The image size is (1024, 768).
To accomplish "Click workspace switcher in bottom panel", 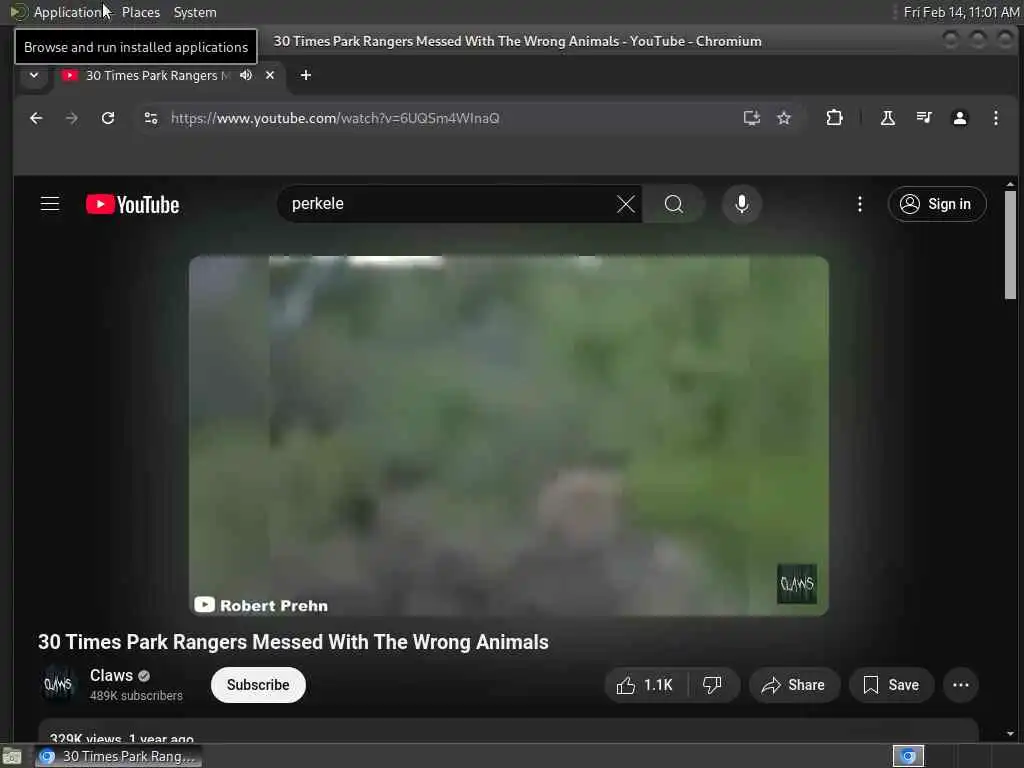I will tap(908, 756).
